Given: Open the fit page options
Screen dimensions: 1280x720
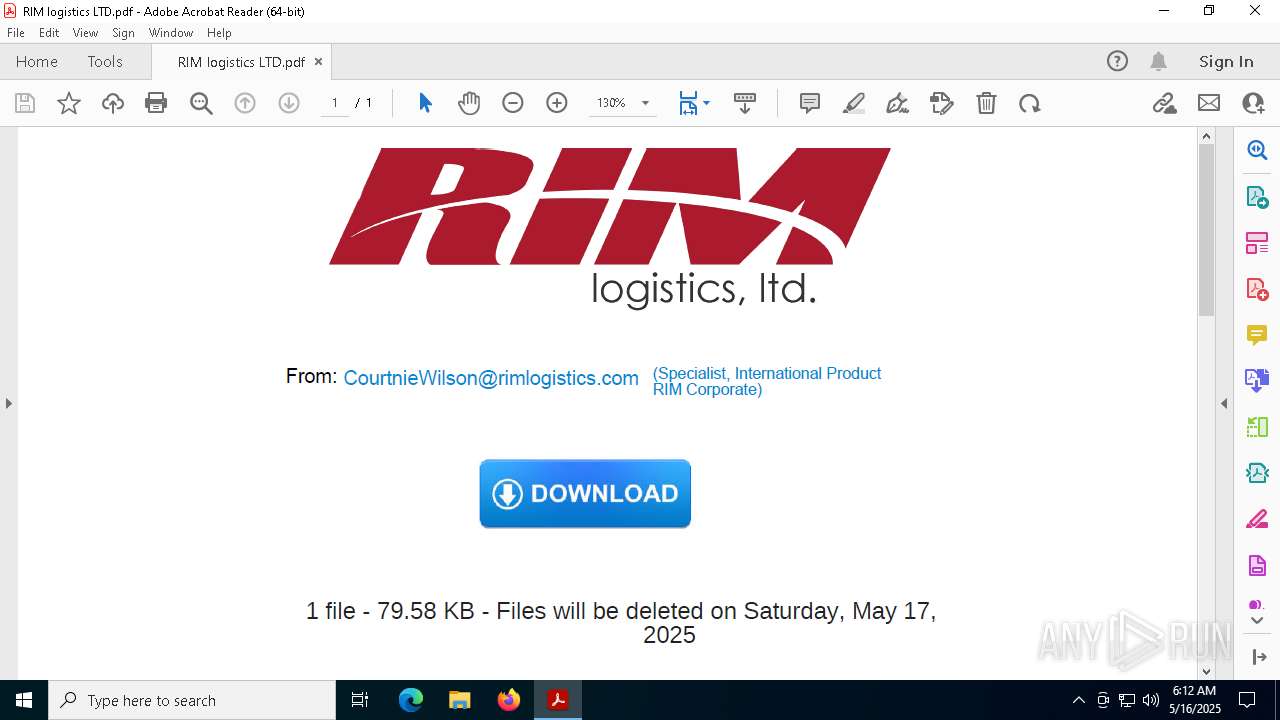Looking at the screenshot, I should pyautogui.click(x=694, y=103).
